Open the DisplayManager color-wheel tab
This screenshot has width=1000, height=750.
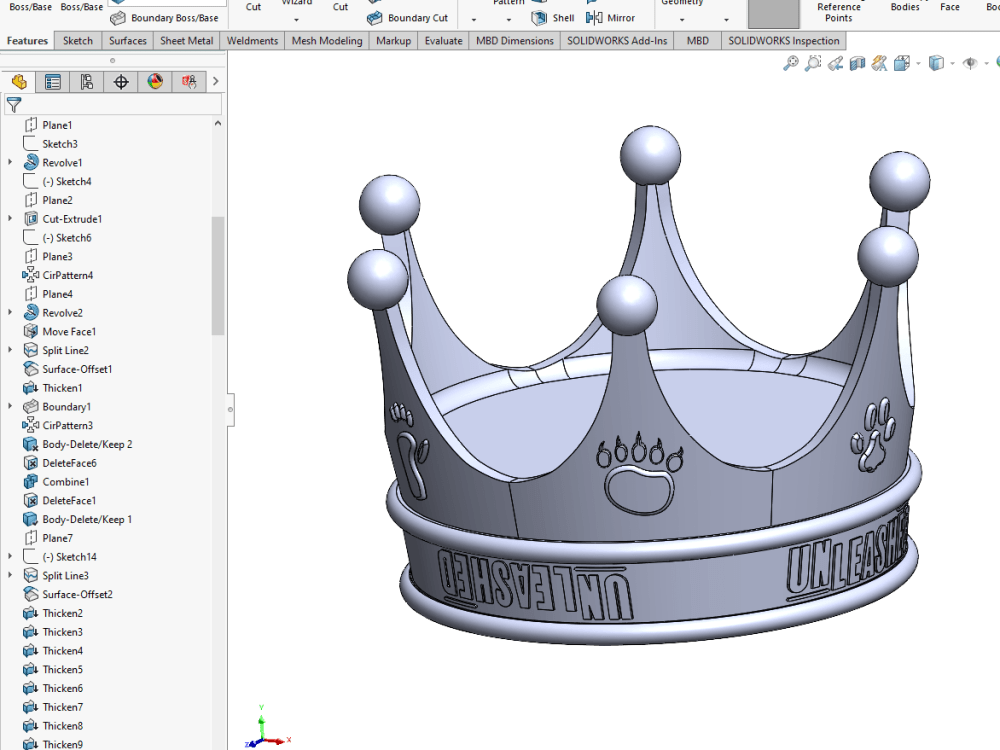[x=155, y=82]
